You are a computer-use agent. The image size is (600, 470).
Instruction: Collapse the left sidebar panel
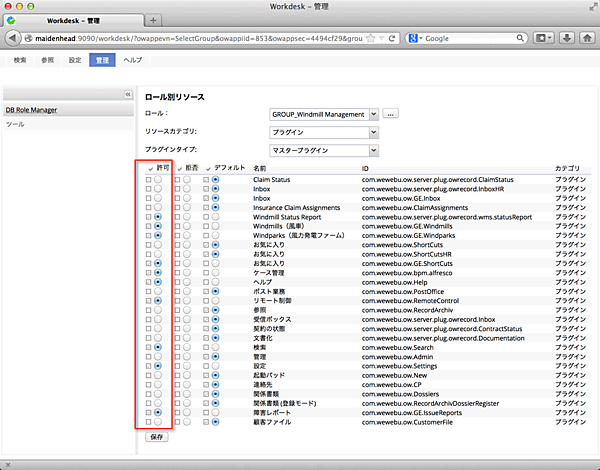[x=128, y=94]
